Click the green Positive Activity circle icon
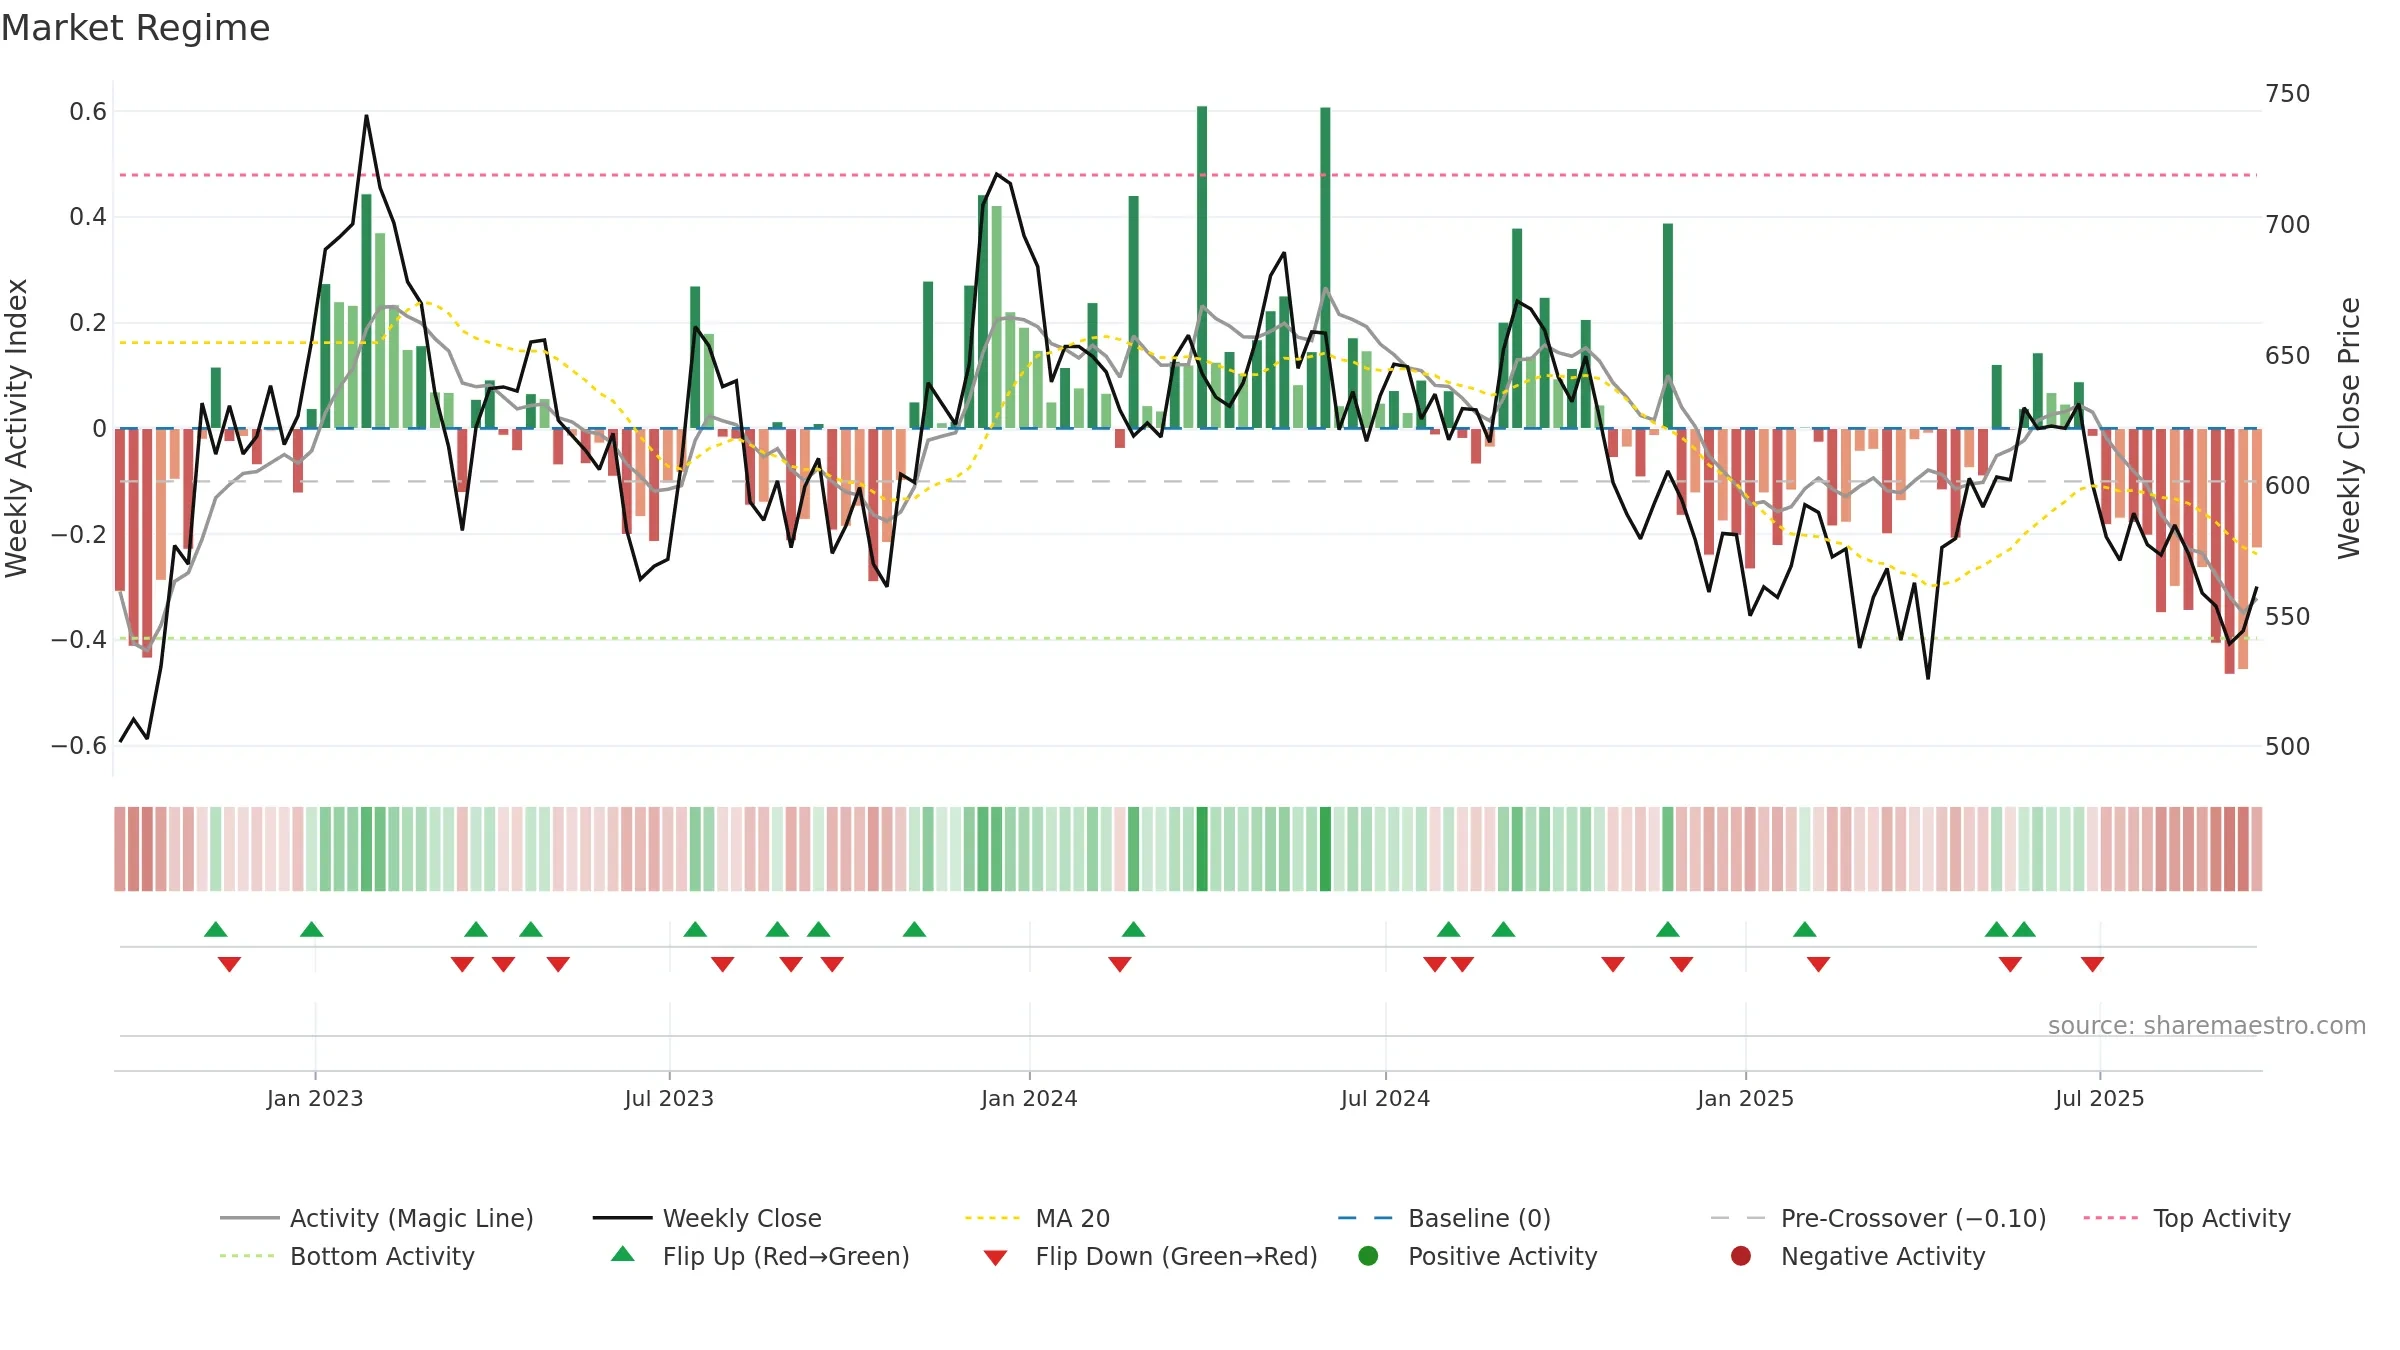Image resolution: width=2400 pixels, height=1350 pixels. tap(1368, 1256)
